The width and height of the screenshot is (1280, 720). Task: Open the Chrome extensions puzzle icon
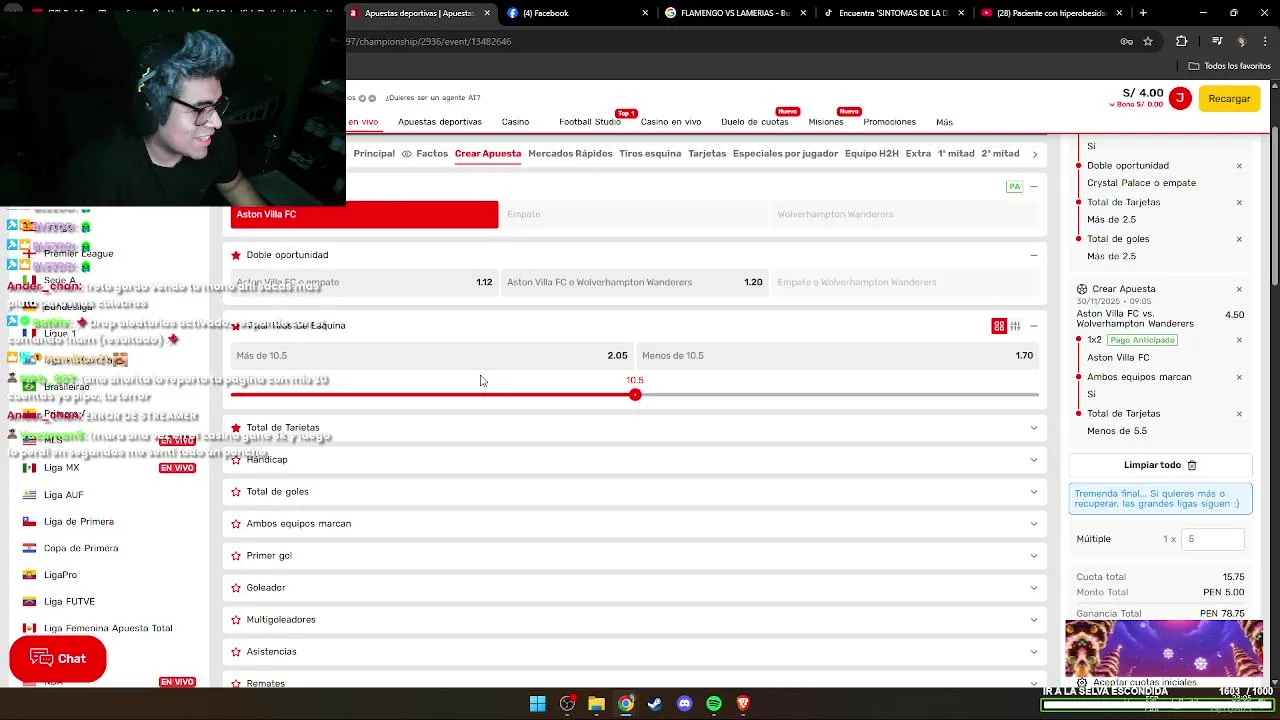(x=1181, y=41)
